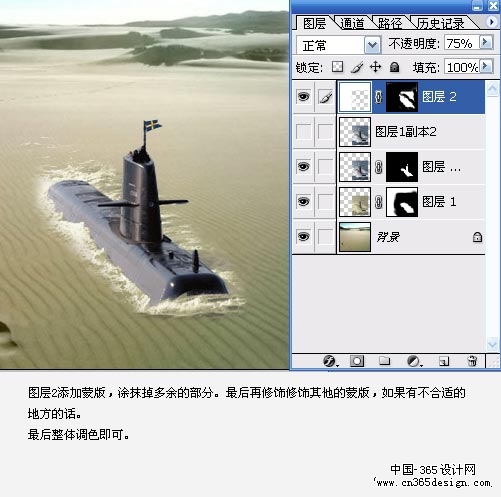Switch to the 历史记录 tab
Viewport: 501px width, 497px height.
coord(441,23)
